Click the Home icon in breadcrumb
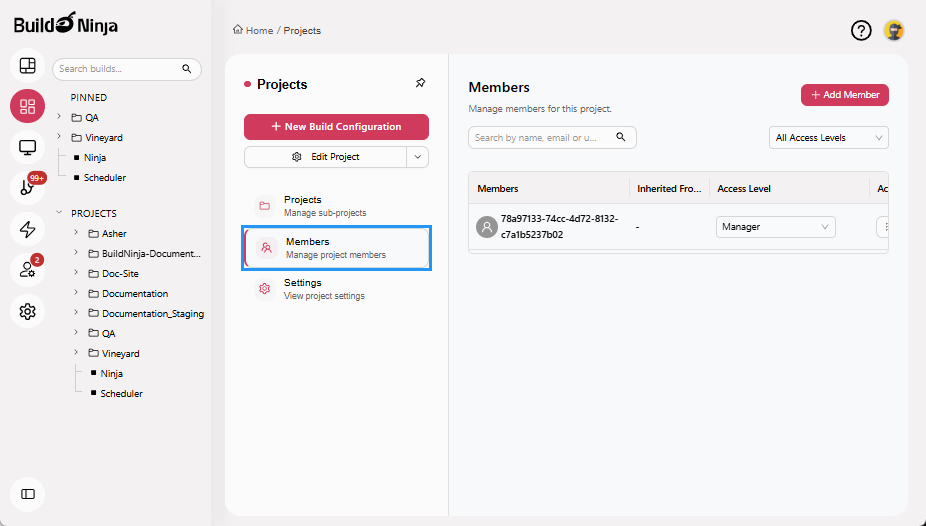Viewport: 926px width, 526px height. click(x=237, y=30)
